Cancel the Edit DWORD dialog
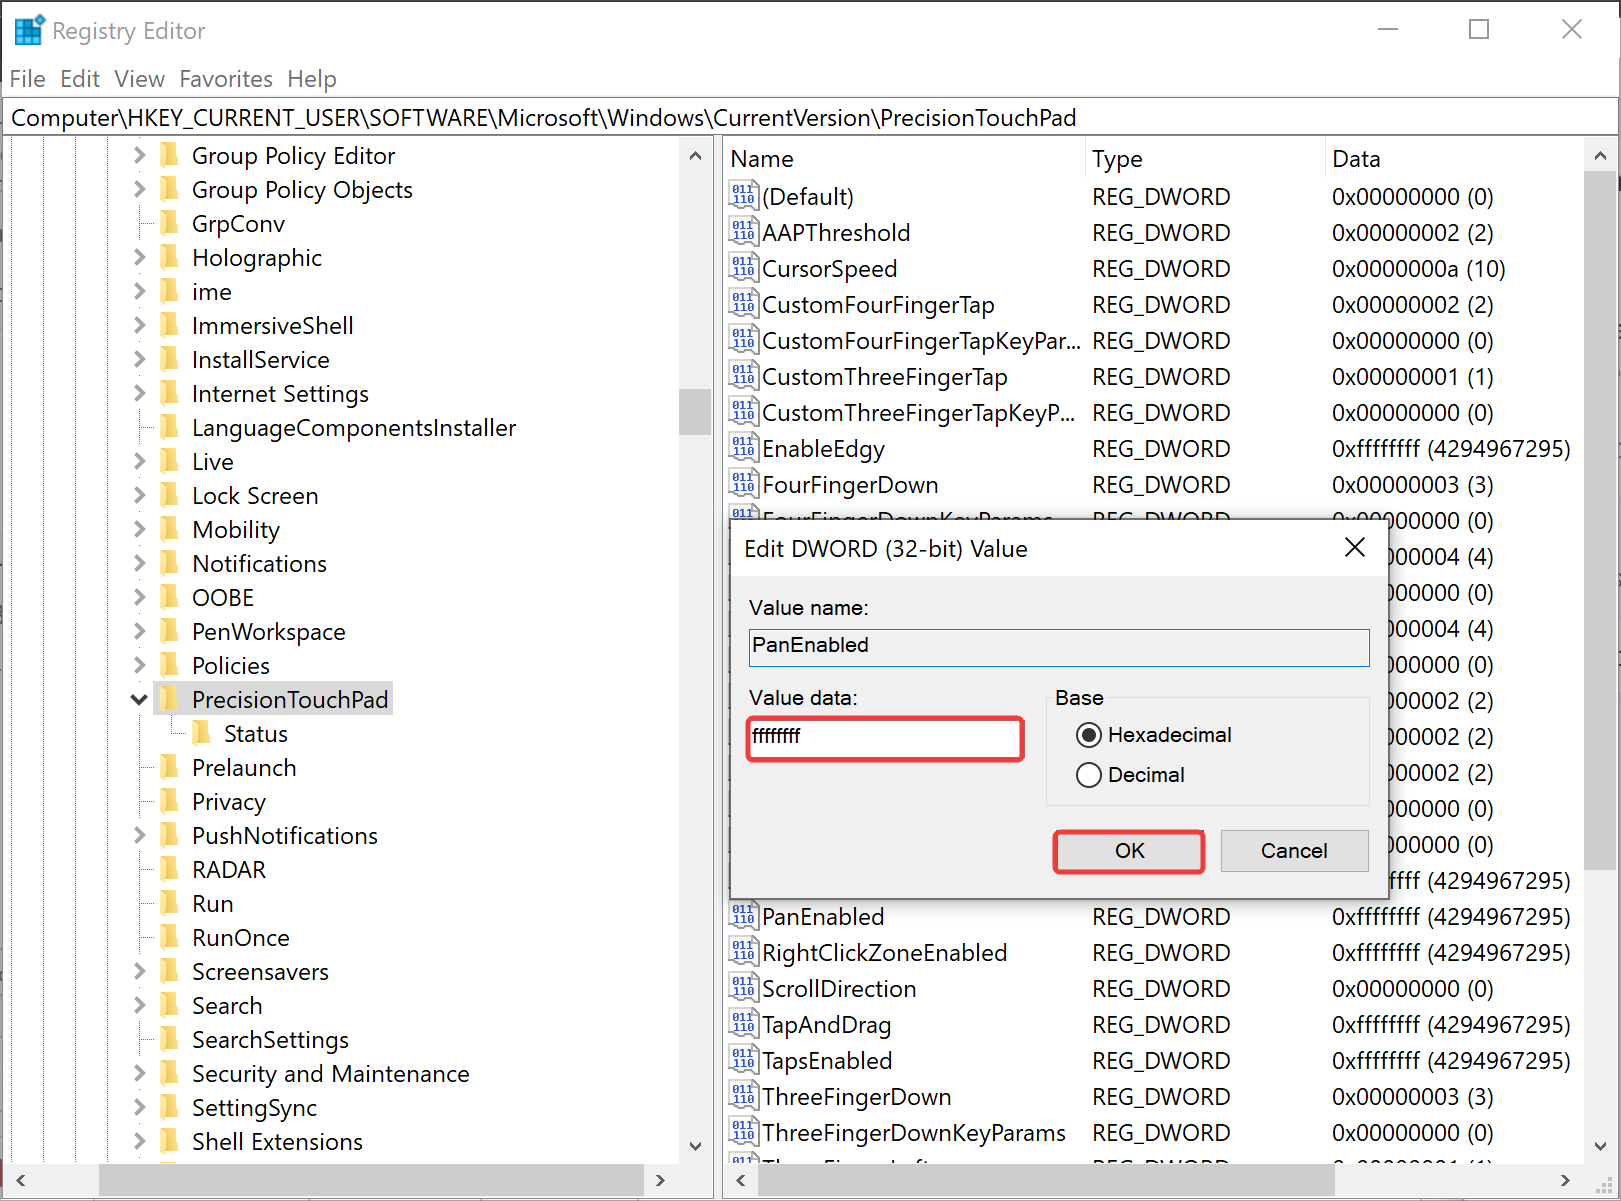1621x1201 pixels. (1294, 851)
